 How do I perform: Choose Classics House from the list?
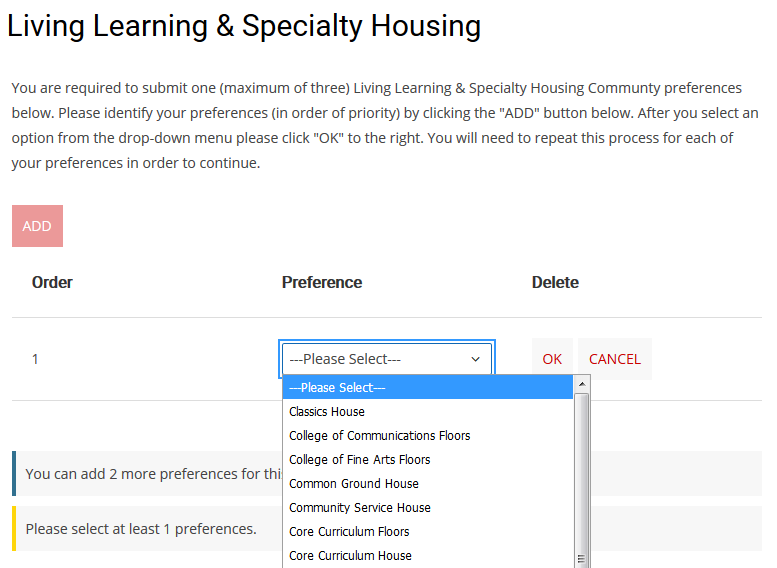tap(327, 412)
